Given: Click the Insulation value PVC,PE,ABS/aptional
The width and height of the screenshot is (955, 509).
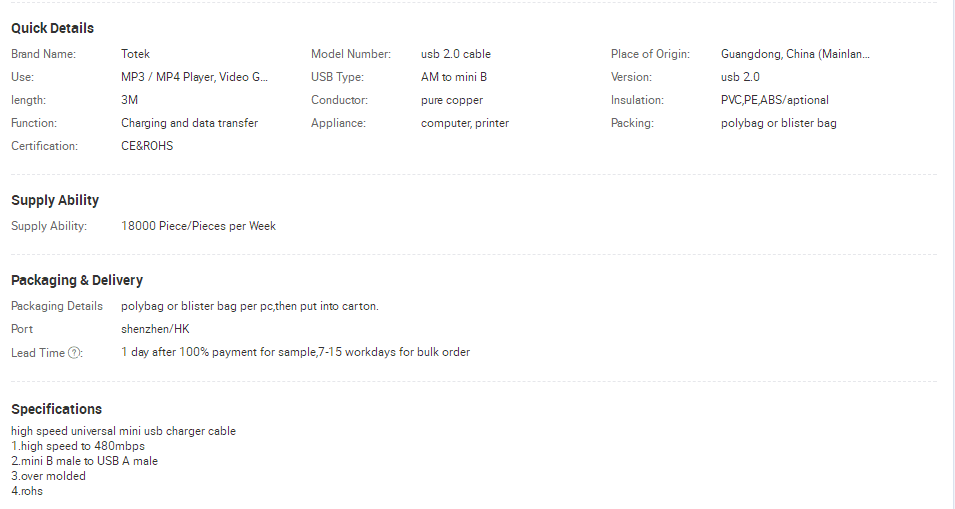Looking at the screenshot, I should [775, 100].
